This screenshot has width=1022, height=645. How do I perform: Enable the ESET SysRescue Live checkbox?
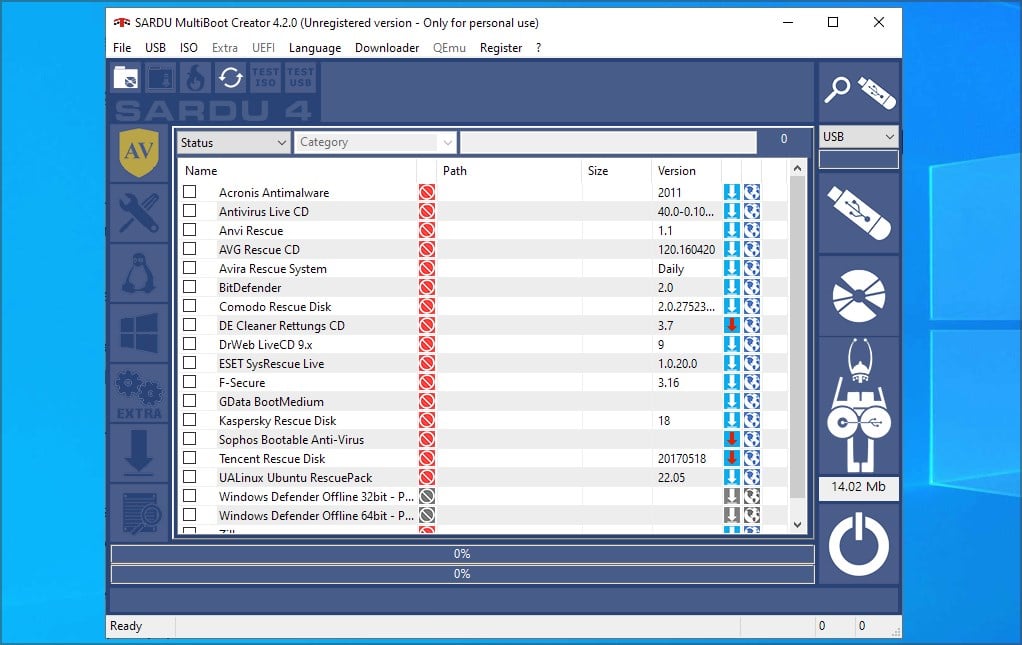(190, 363)
